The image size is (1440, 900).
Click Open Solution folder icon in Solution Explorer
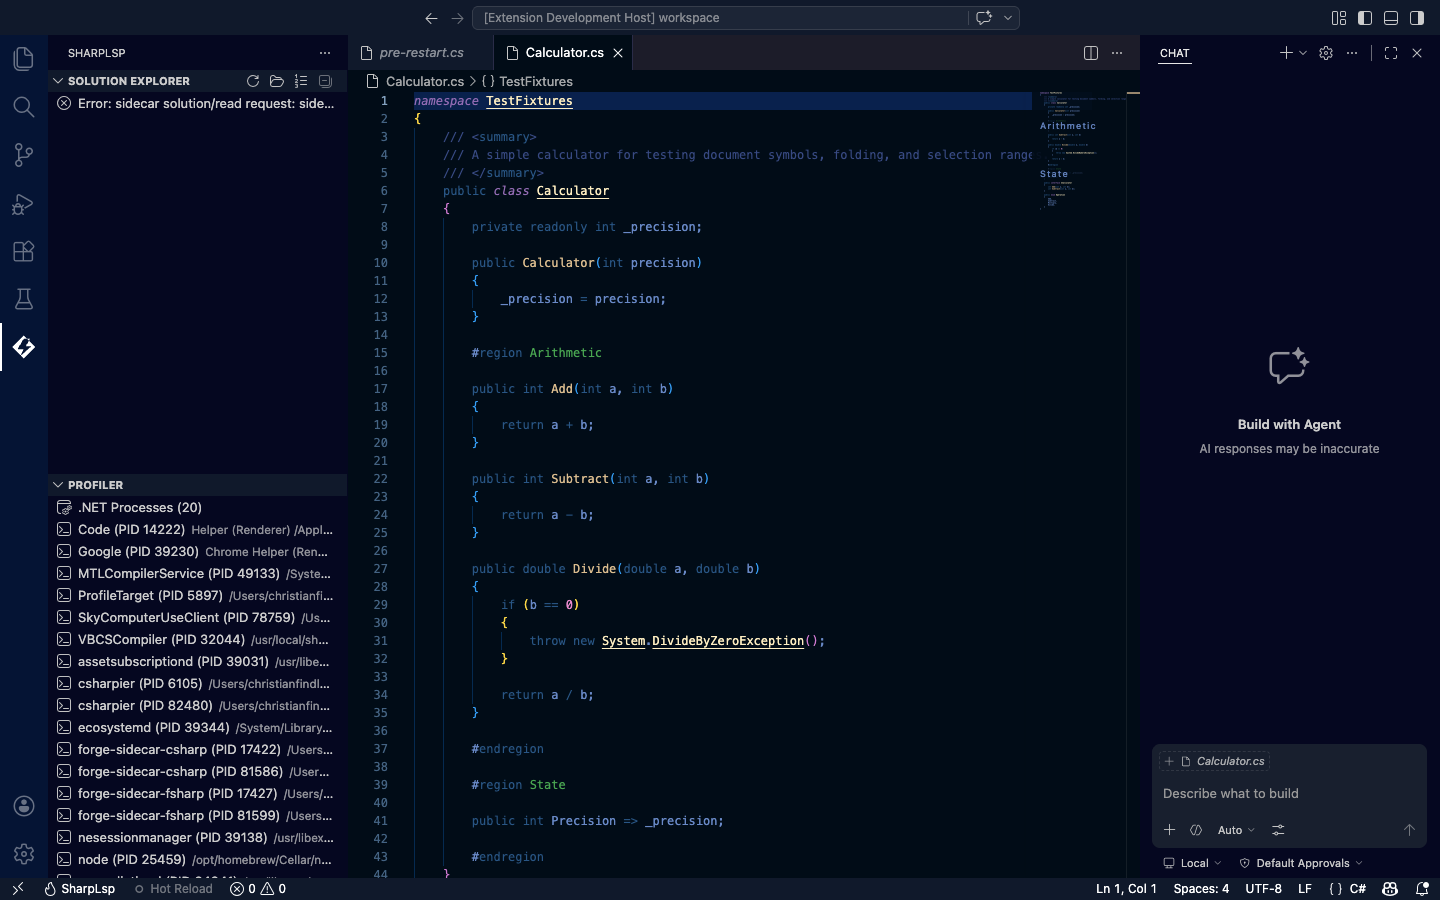tap(277, 81)
